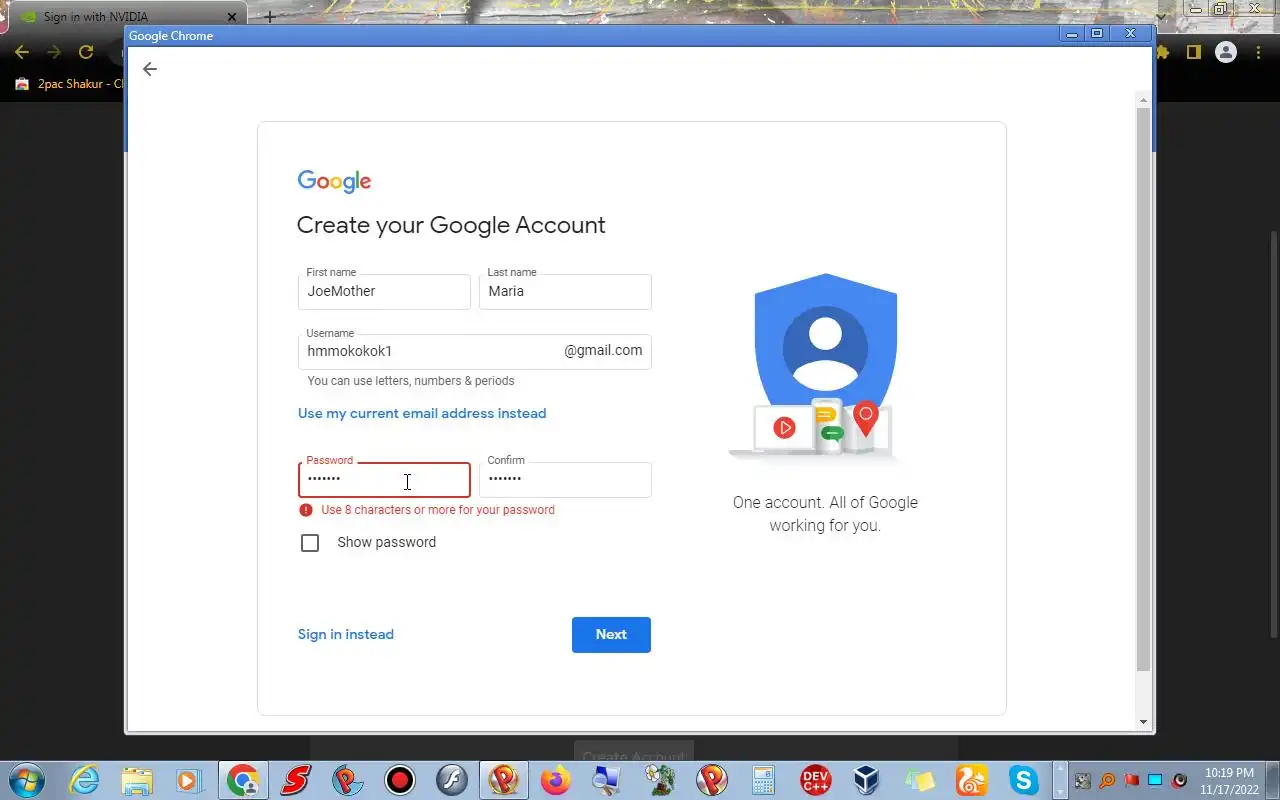Click the Google logo on the signup form
The image size is (1280, 800).
(334, 181)
